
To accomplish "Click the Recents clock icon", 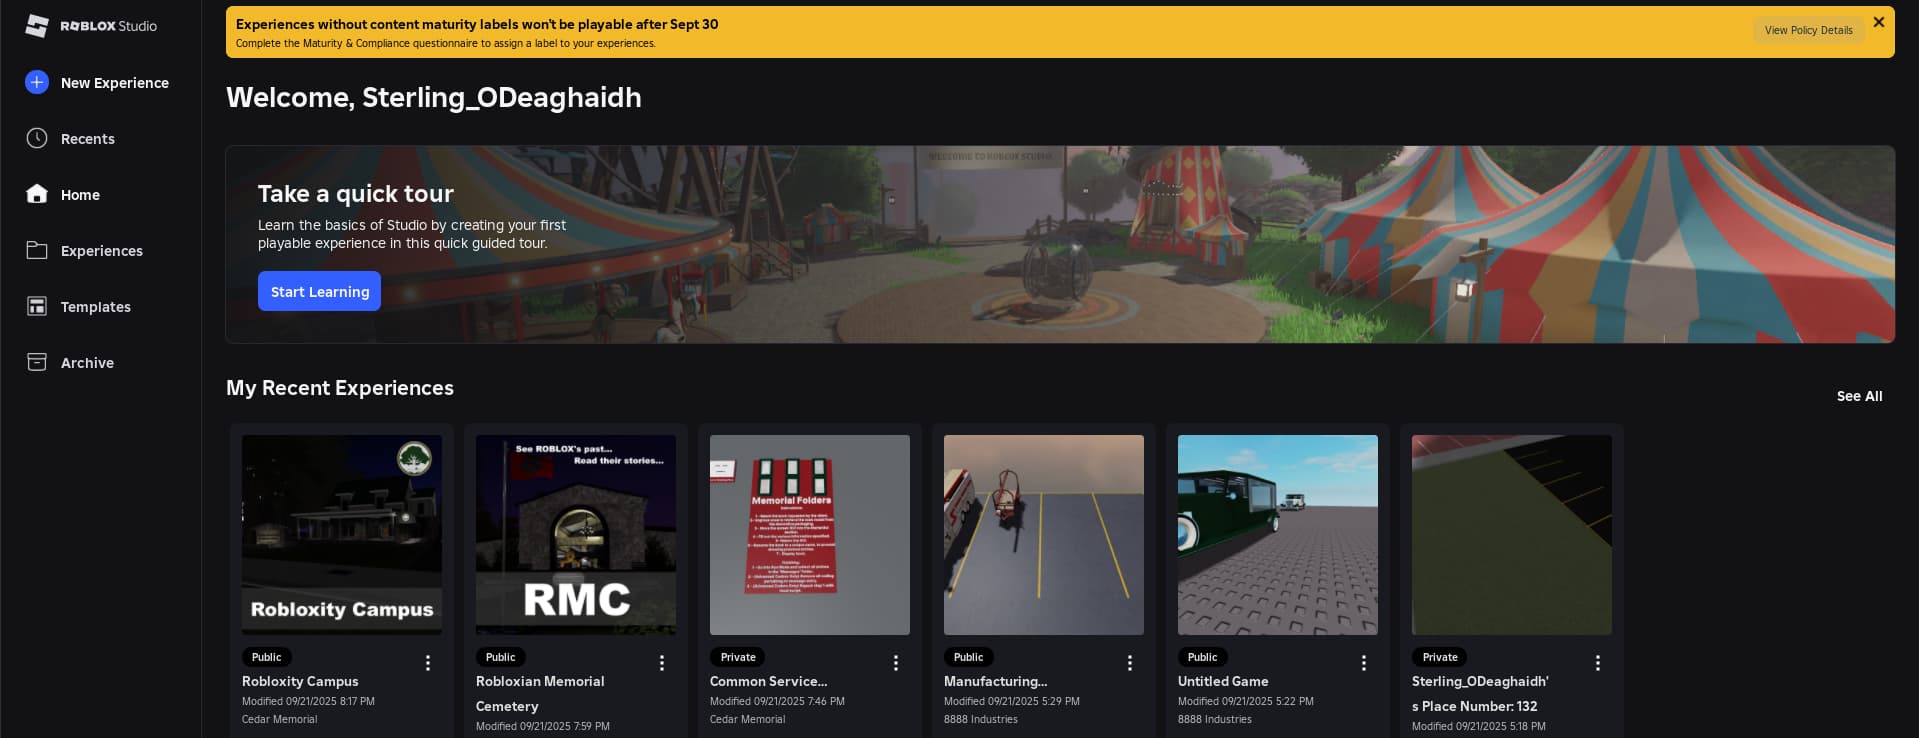I will (37, 138).
